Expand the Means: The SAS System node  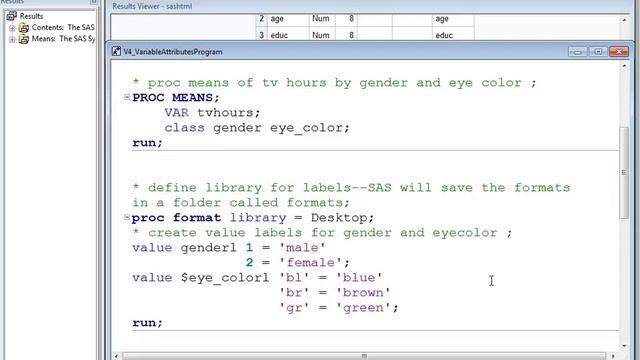(12, 40)
